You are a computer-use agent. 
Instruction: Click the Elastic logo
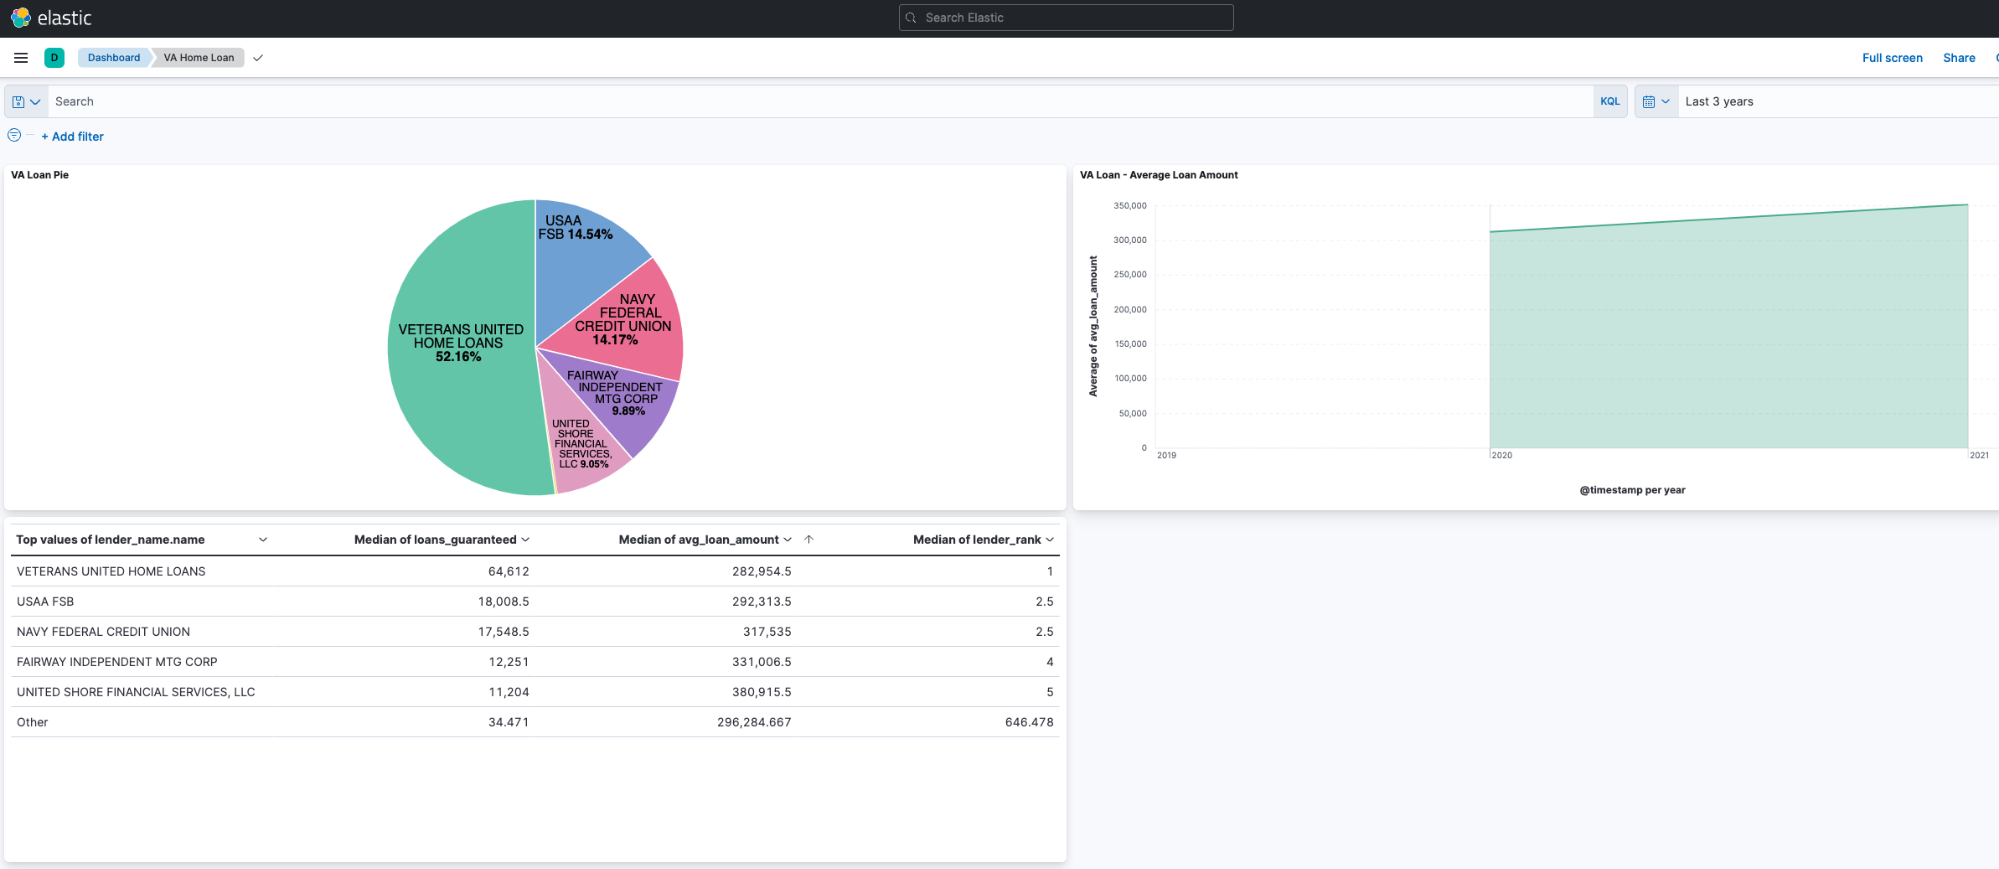point(50,18)
